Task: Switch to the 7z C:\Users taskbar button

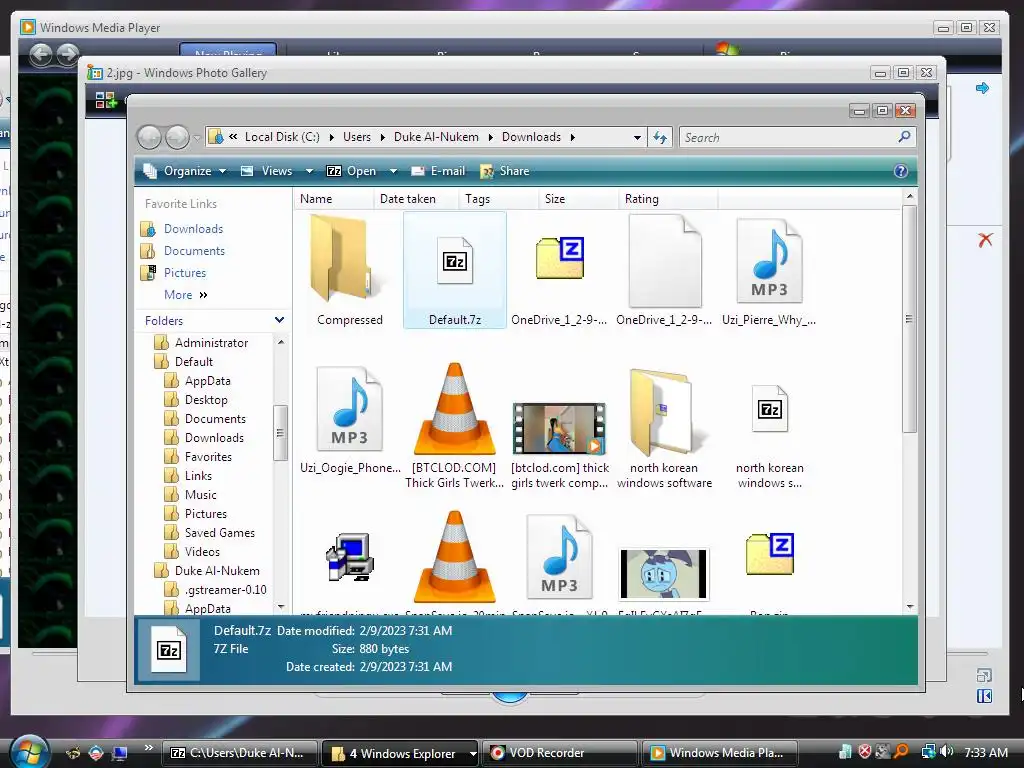Action: (240, 753)
